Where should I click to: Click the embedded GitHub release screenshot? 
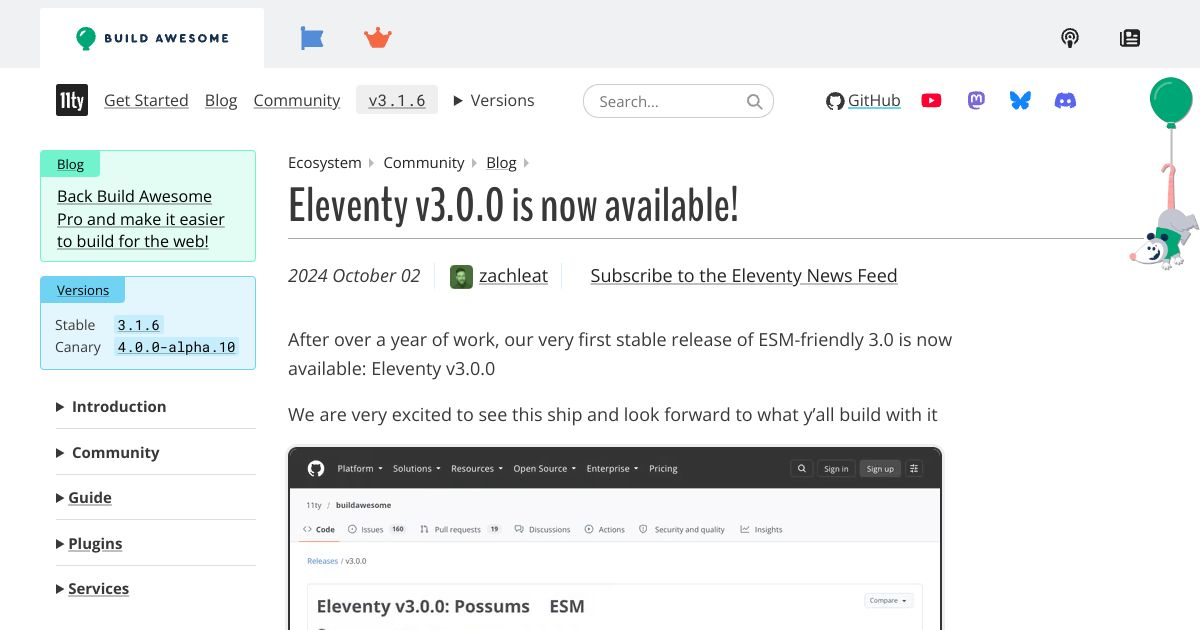(615, 538)
